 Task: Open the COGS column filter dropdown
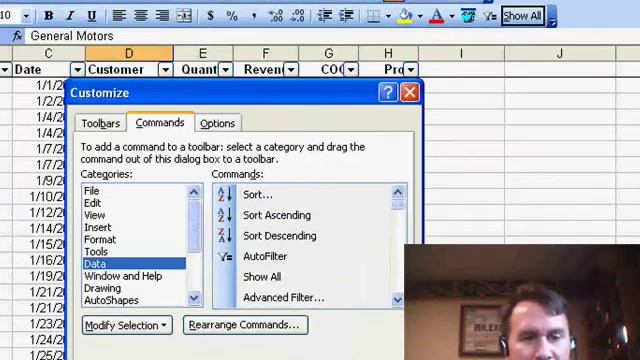coord(351,70)
